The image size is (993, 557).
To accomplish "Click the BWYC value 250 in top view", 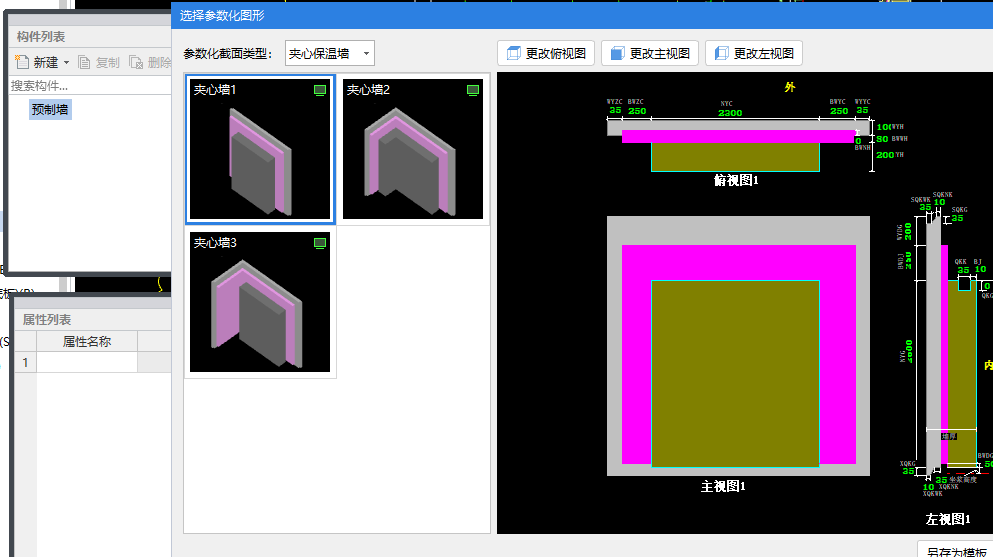I will tap(839, 111).
